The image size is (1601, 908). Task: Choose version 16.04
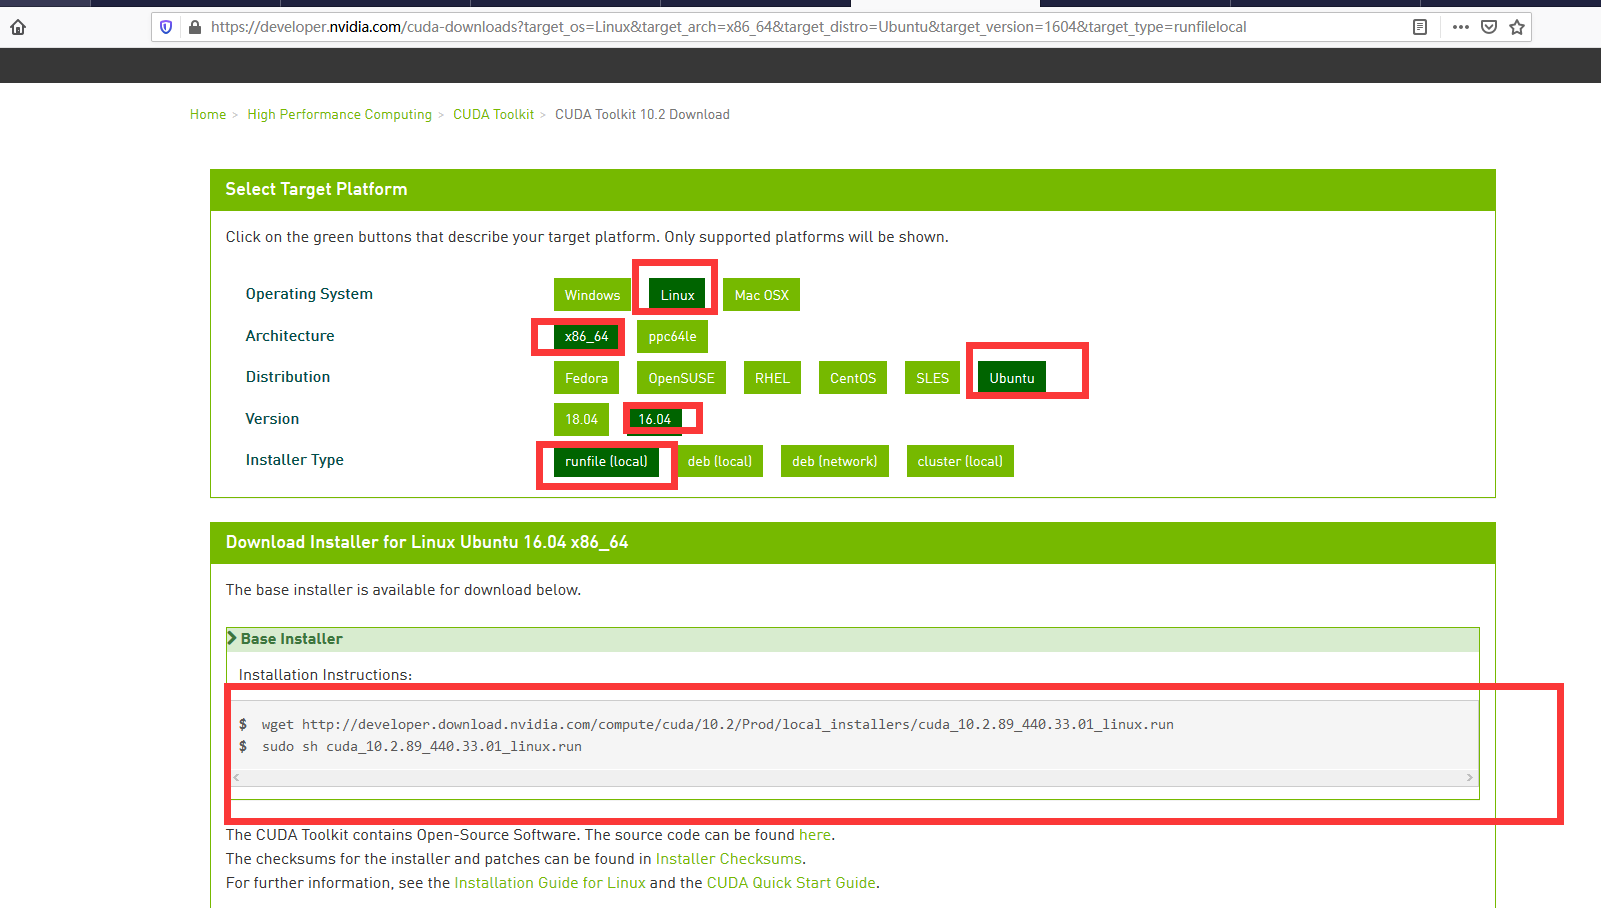[655, 419]
